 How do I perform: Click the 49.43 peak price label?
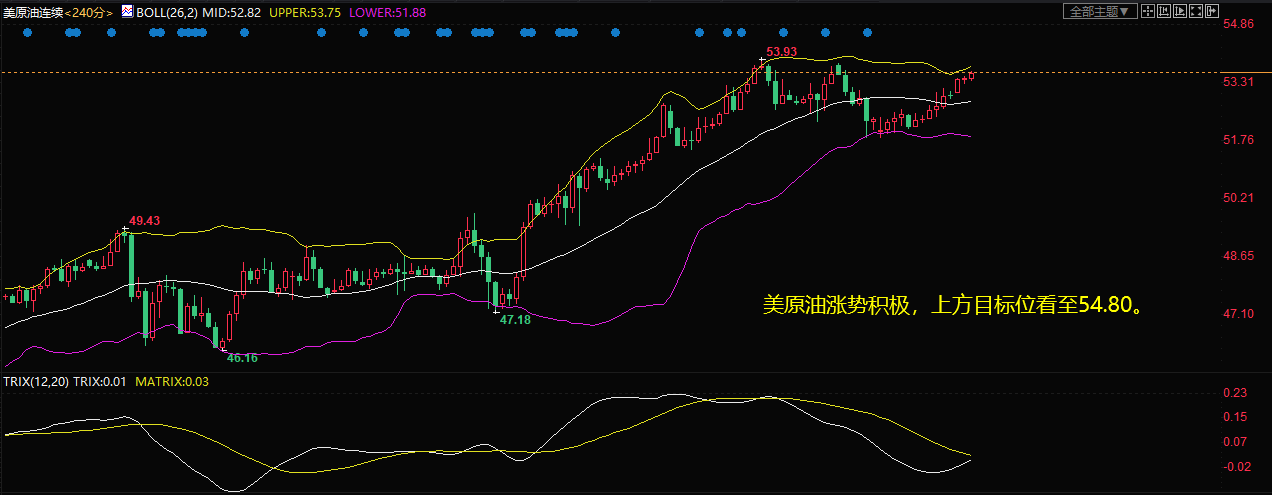point(145,220)
